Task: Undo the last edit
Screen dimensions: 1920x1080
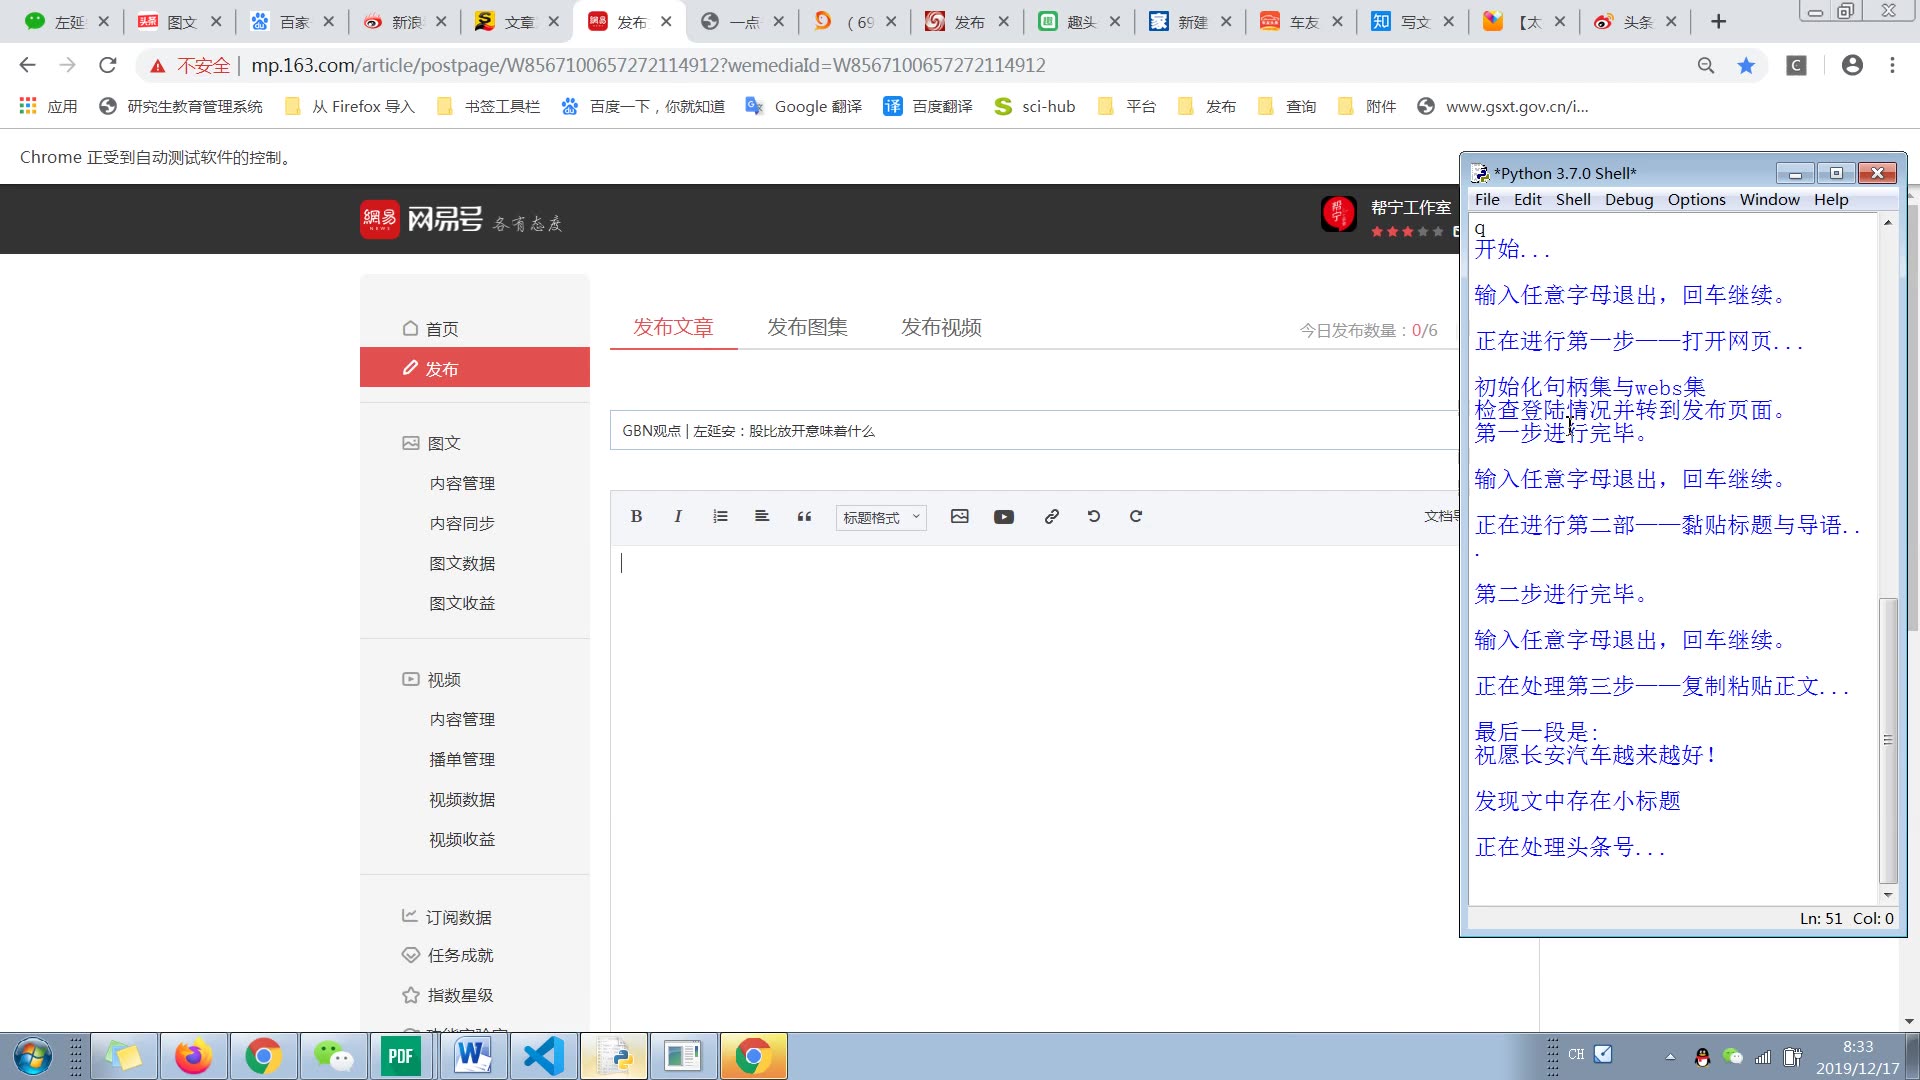Action: pos(1094,517)
